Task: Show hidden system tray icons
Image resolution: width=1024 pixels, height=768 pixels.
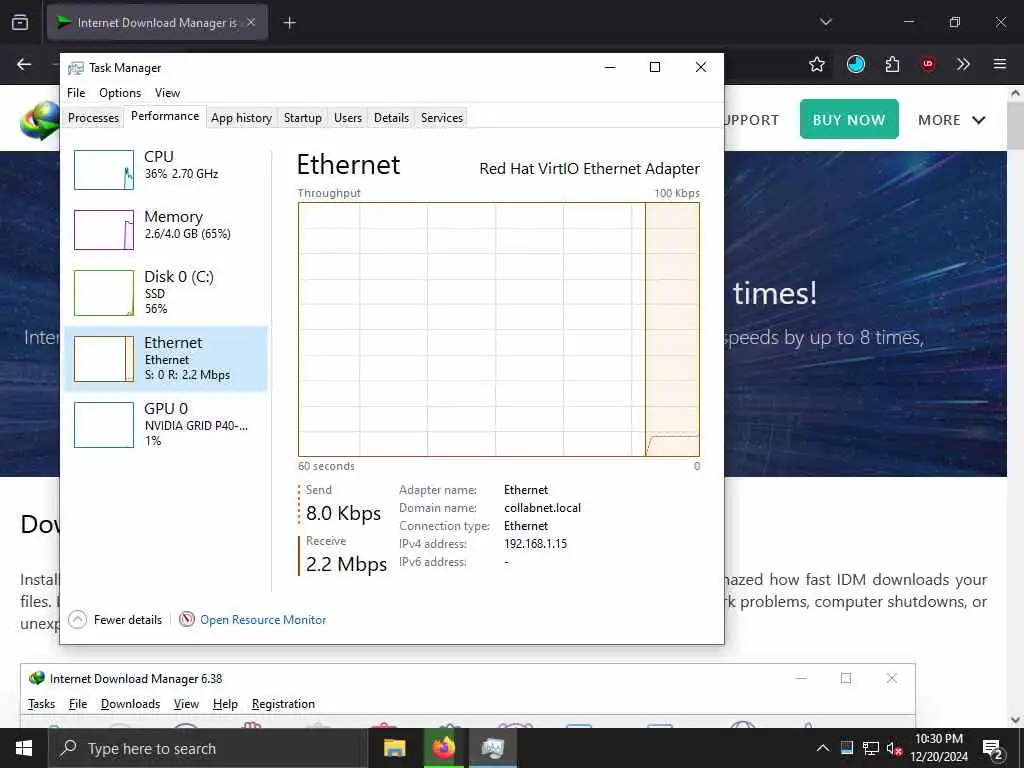Action: point(823,748)
